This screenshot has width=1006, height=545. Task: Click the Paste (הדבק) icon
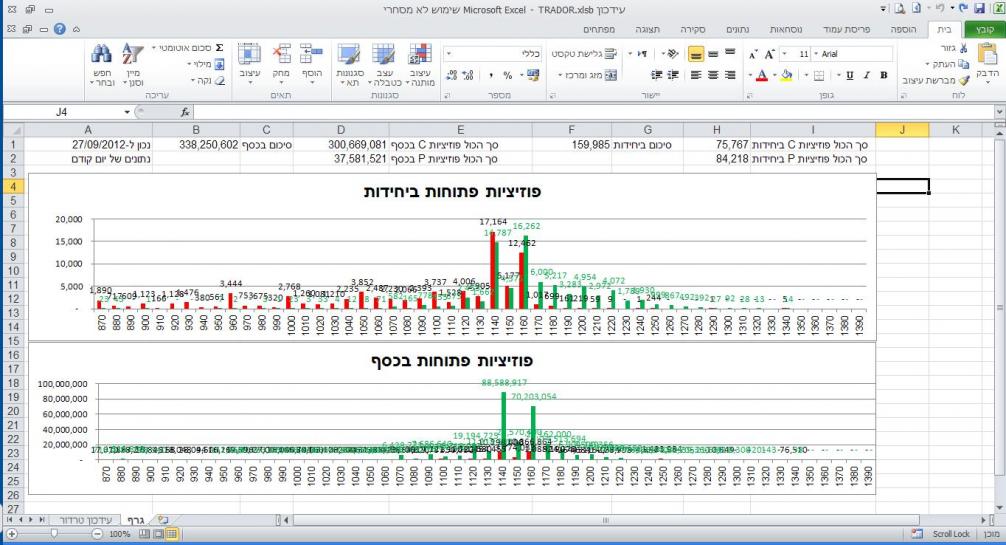coord(984,62)
